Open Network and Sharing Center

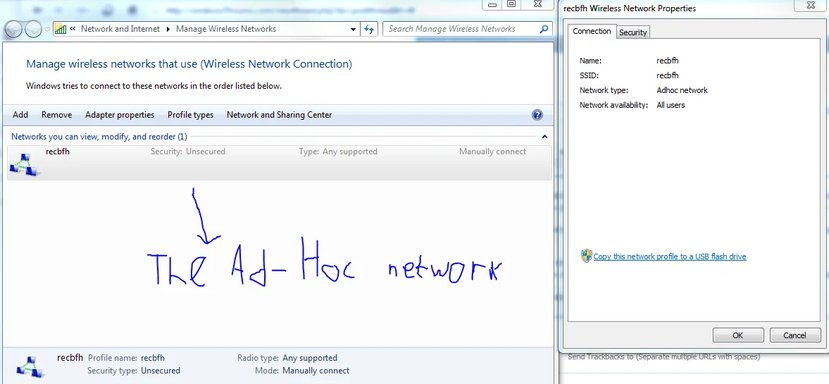point(279,115)
